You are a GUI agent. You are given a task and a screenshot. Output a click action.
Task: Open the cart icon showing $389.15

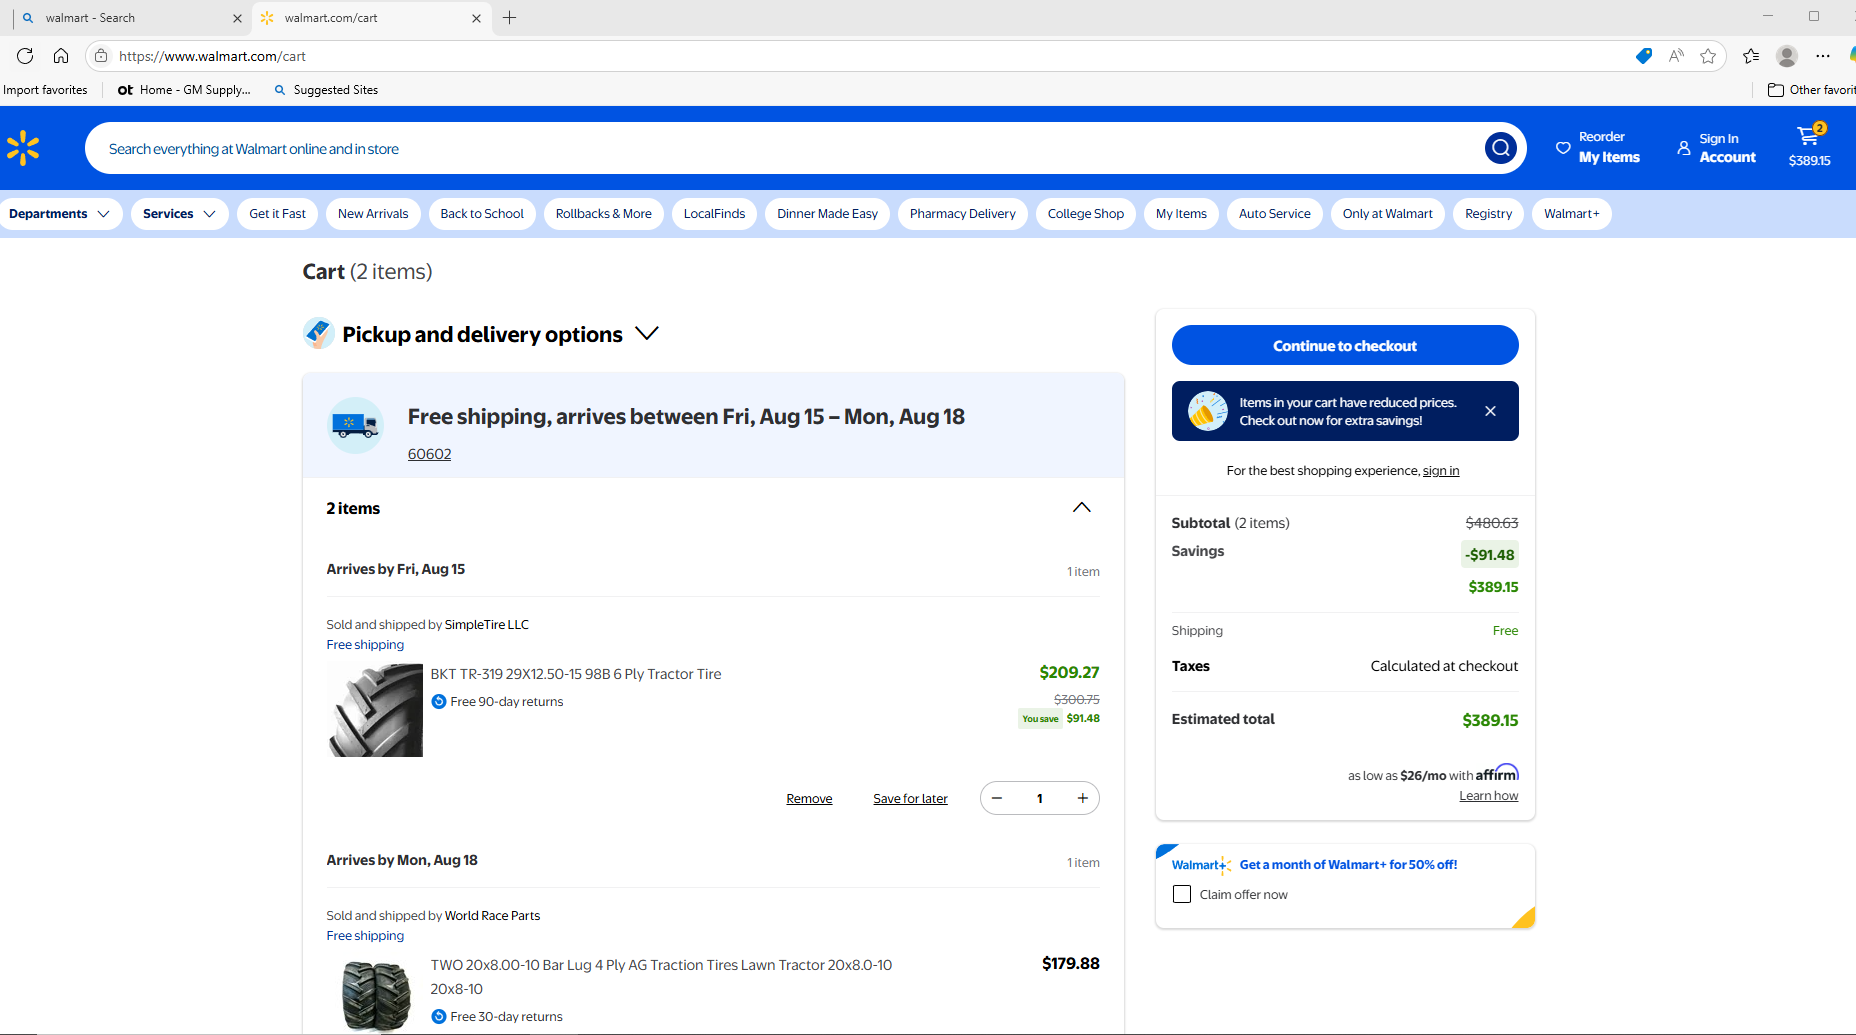[1810, 146]
